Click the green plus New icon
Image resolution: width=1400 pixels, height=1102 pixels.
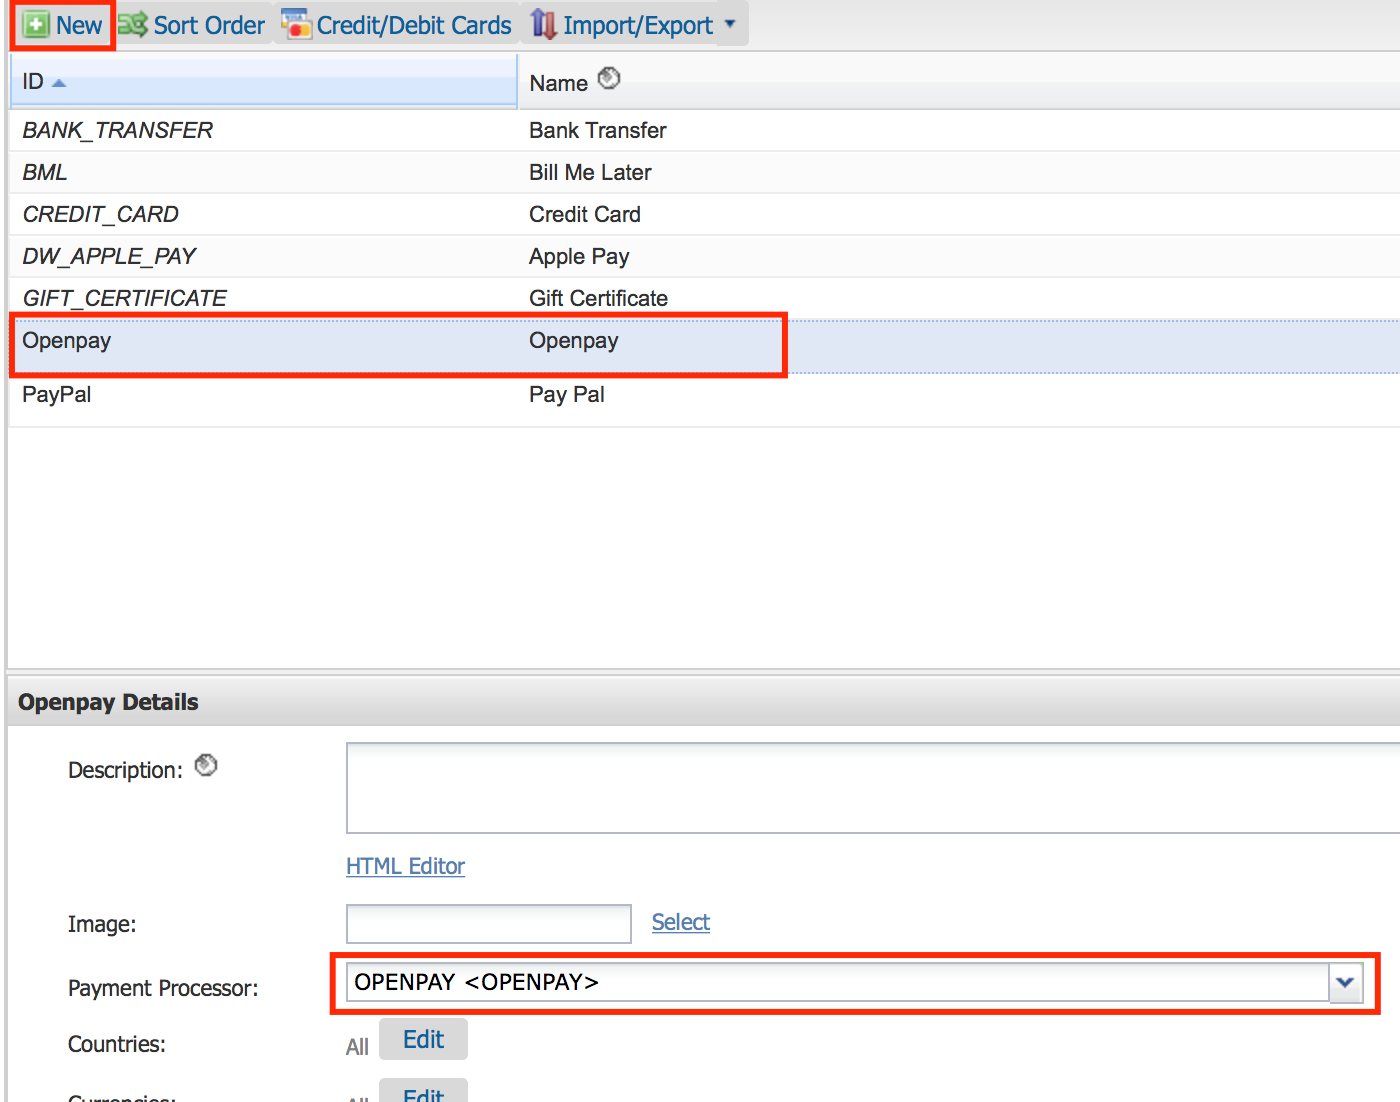(x=36, y=25)
